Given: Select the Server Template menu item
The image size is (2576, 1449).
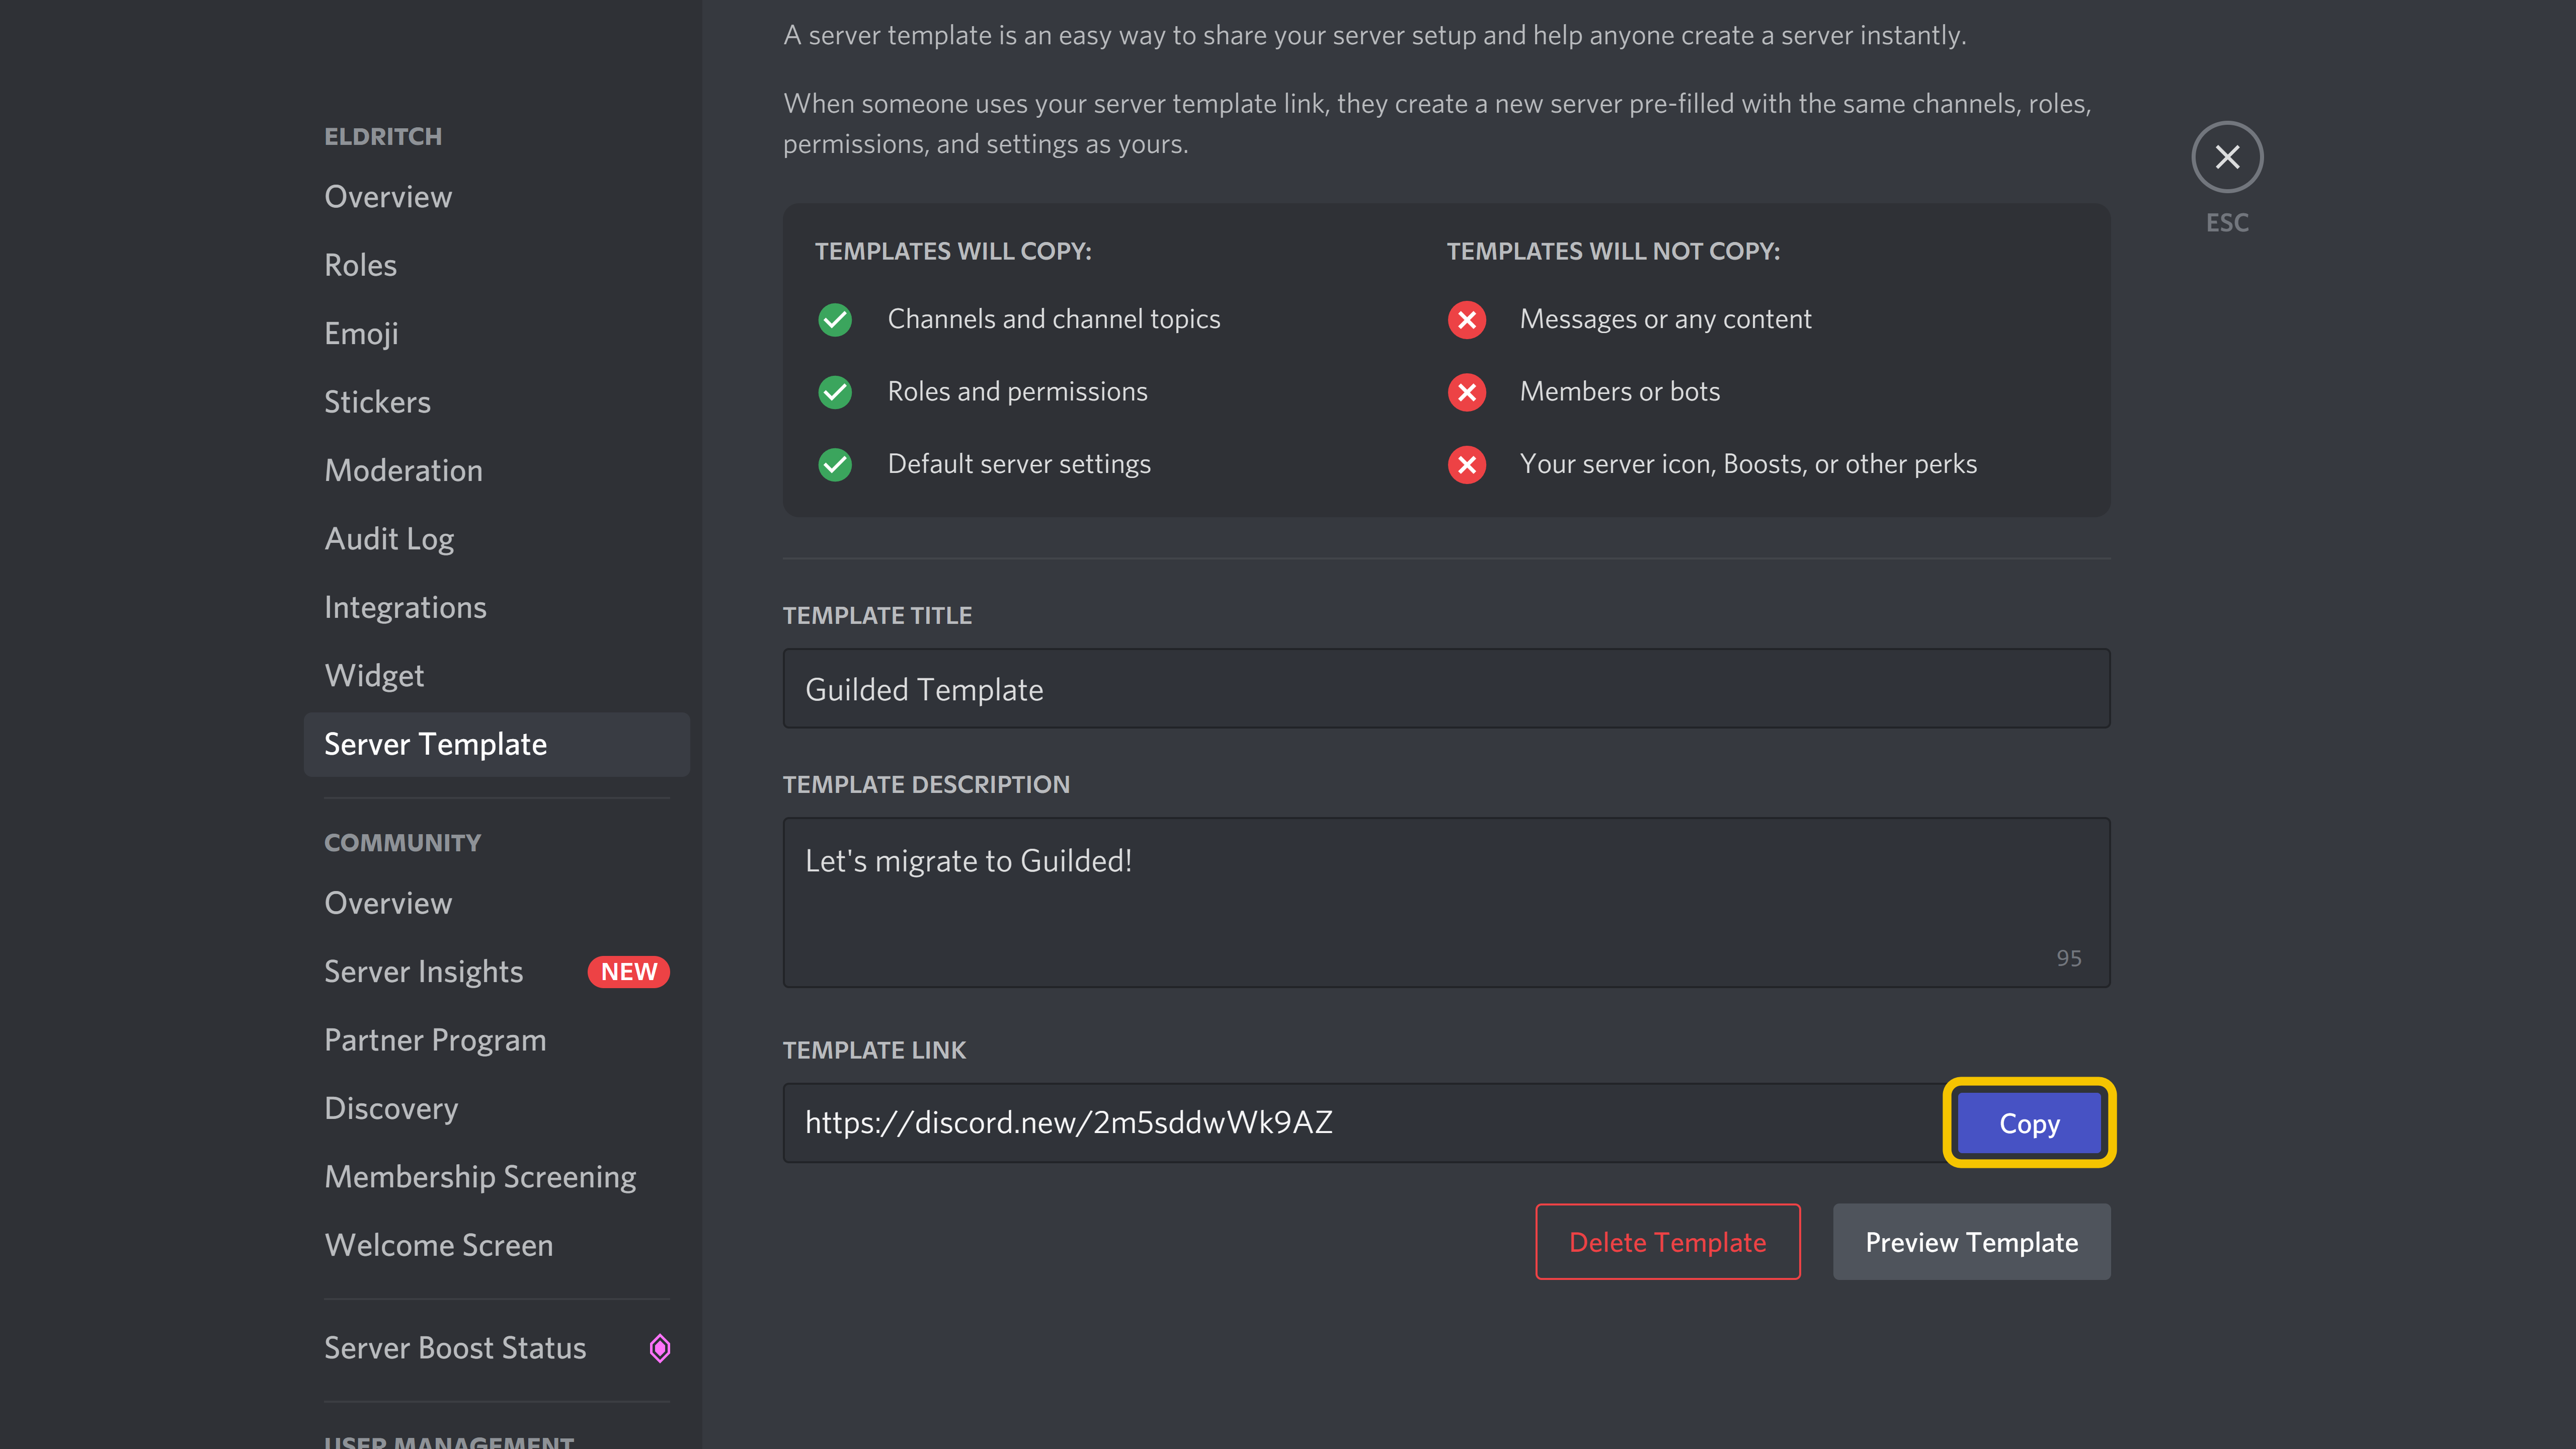Looking at the screenshot, I should pyautogui.click(x=435, y=743).
